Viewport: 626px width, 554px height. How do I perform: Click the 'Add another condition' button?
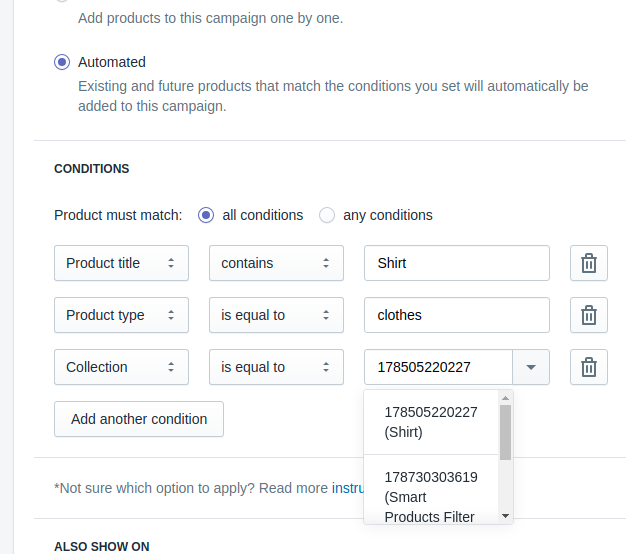coord(139,419)
